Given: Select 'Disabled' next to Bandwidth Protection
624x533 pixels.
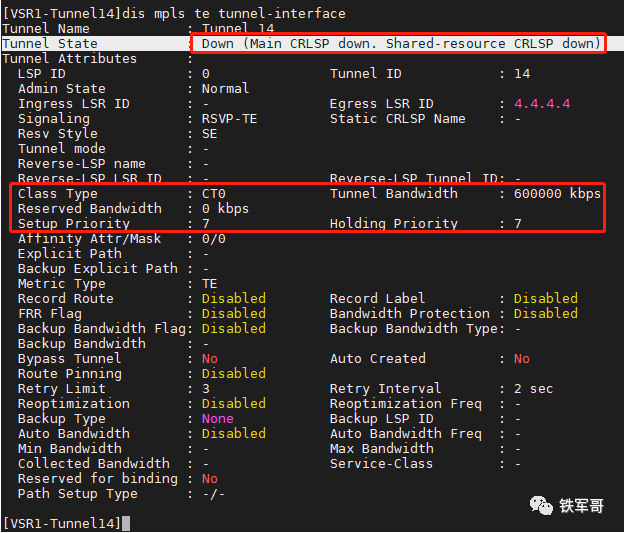Looking at the screenshot, I should [546, 314].
